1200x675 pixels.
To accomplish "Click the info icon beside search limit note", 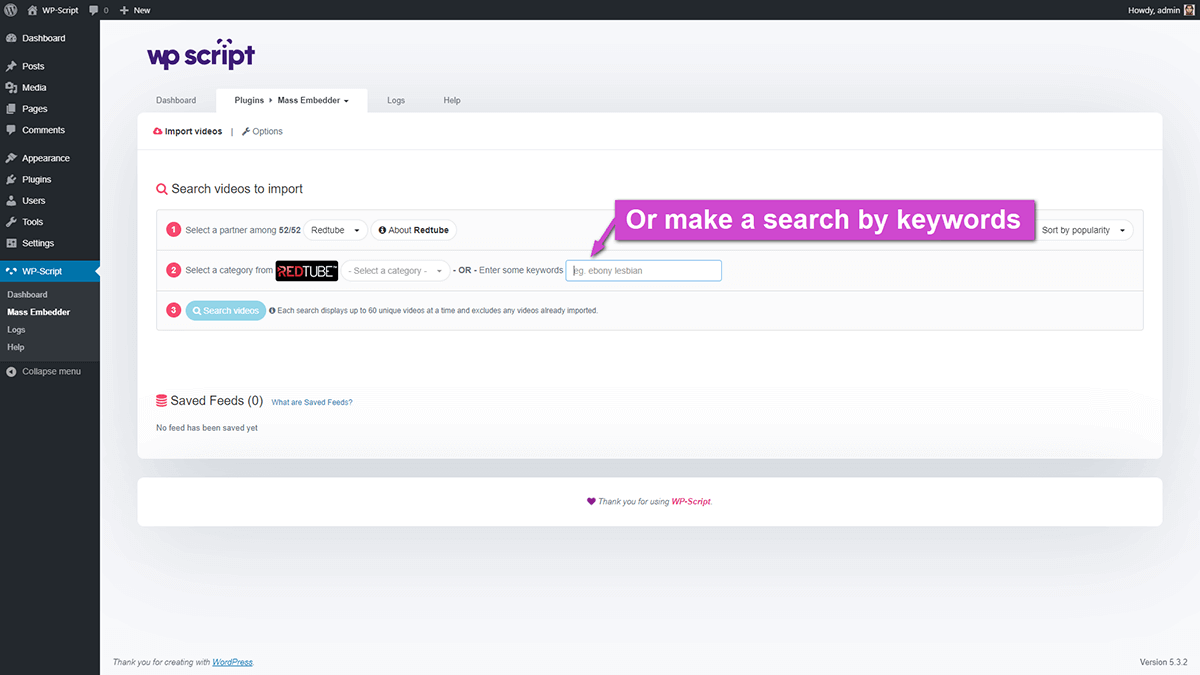I will [273, 311].
